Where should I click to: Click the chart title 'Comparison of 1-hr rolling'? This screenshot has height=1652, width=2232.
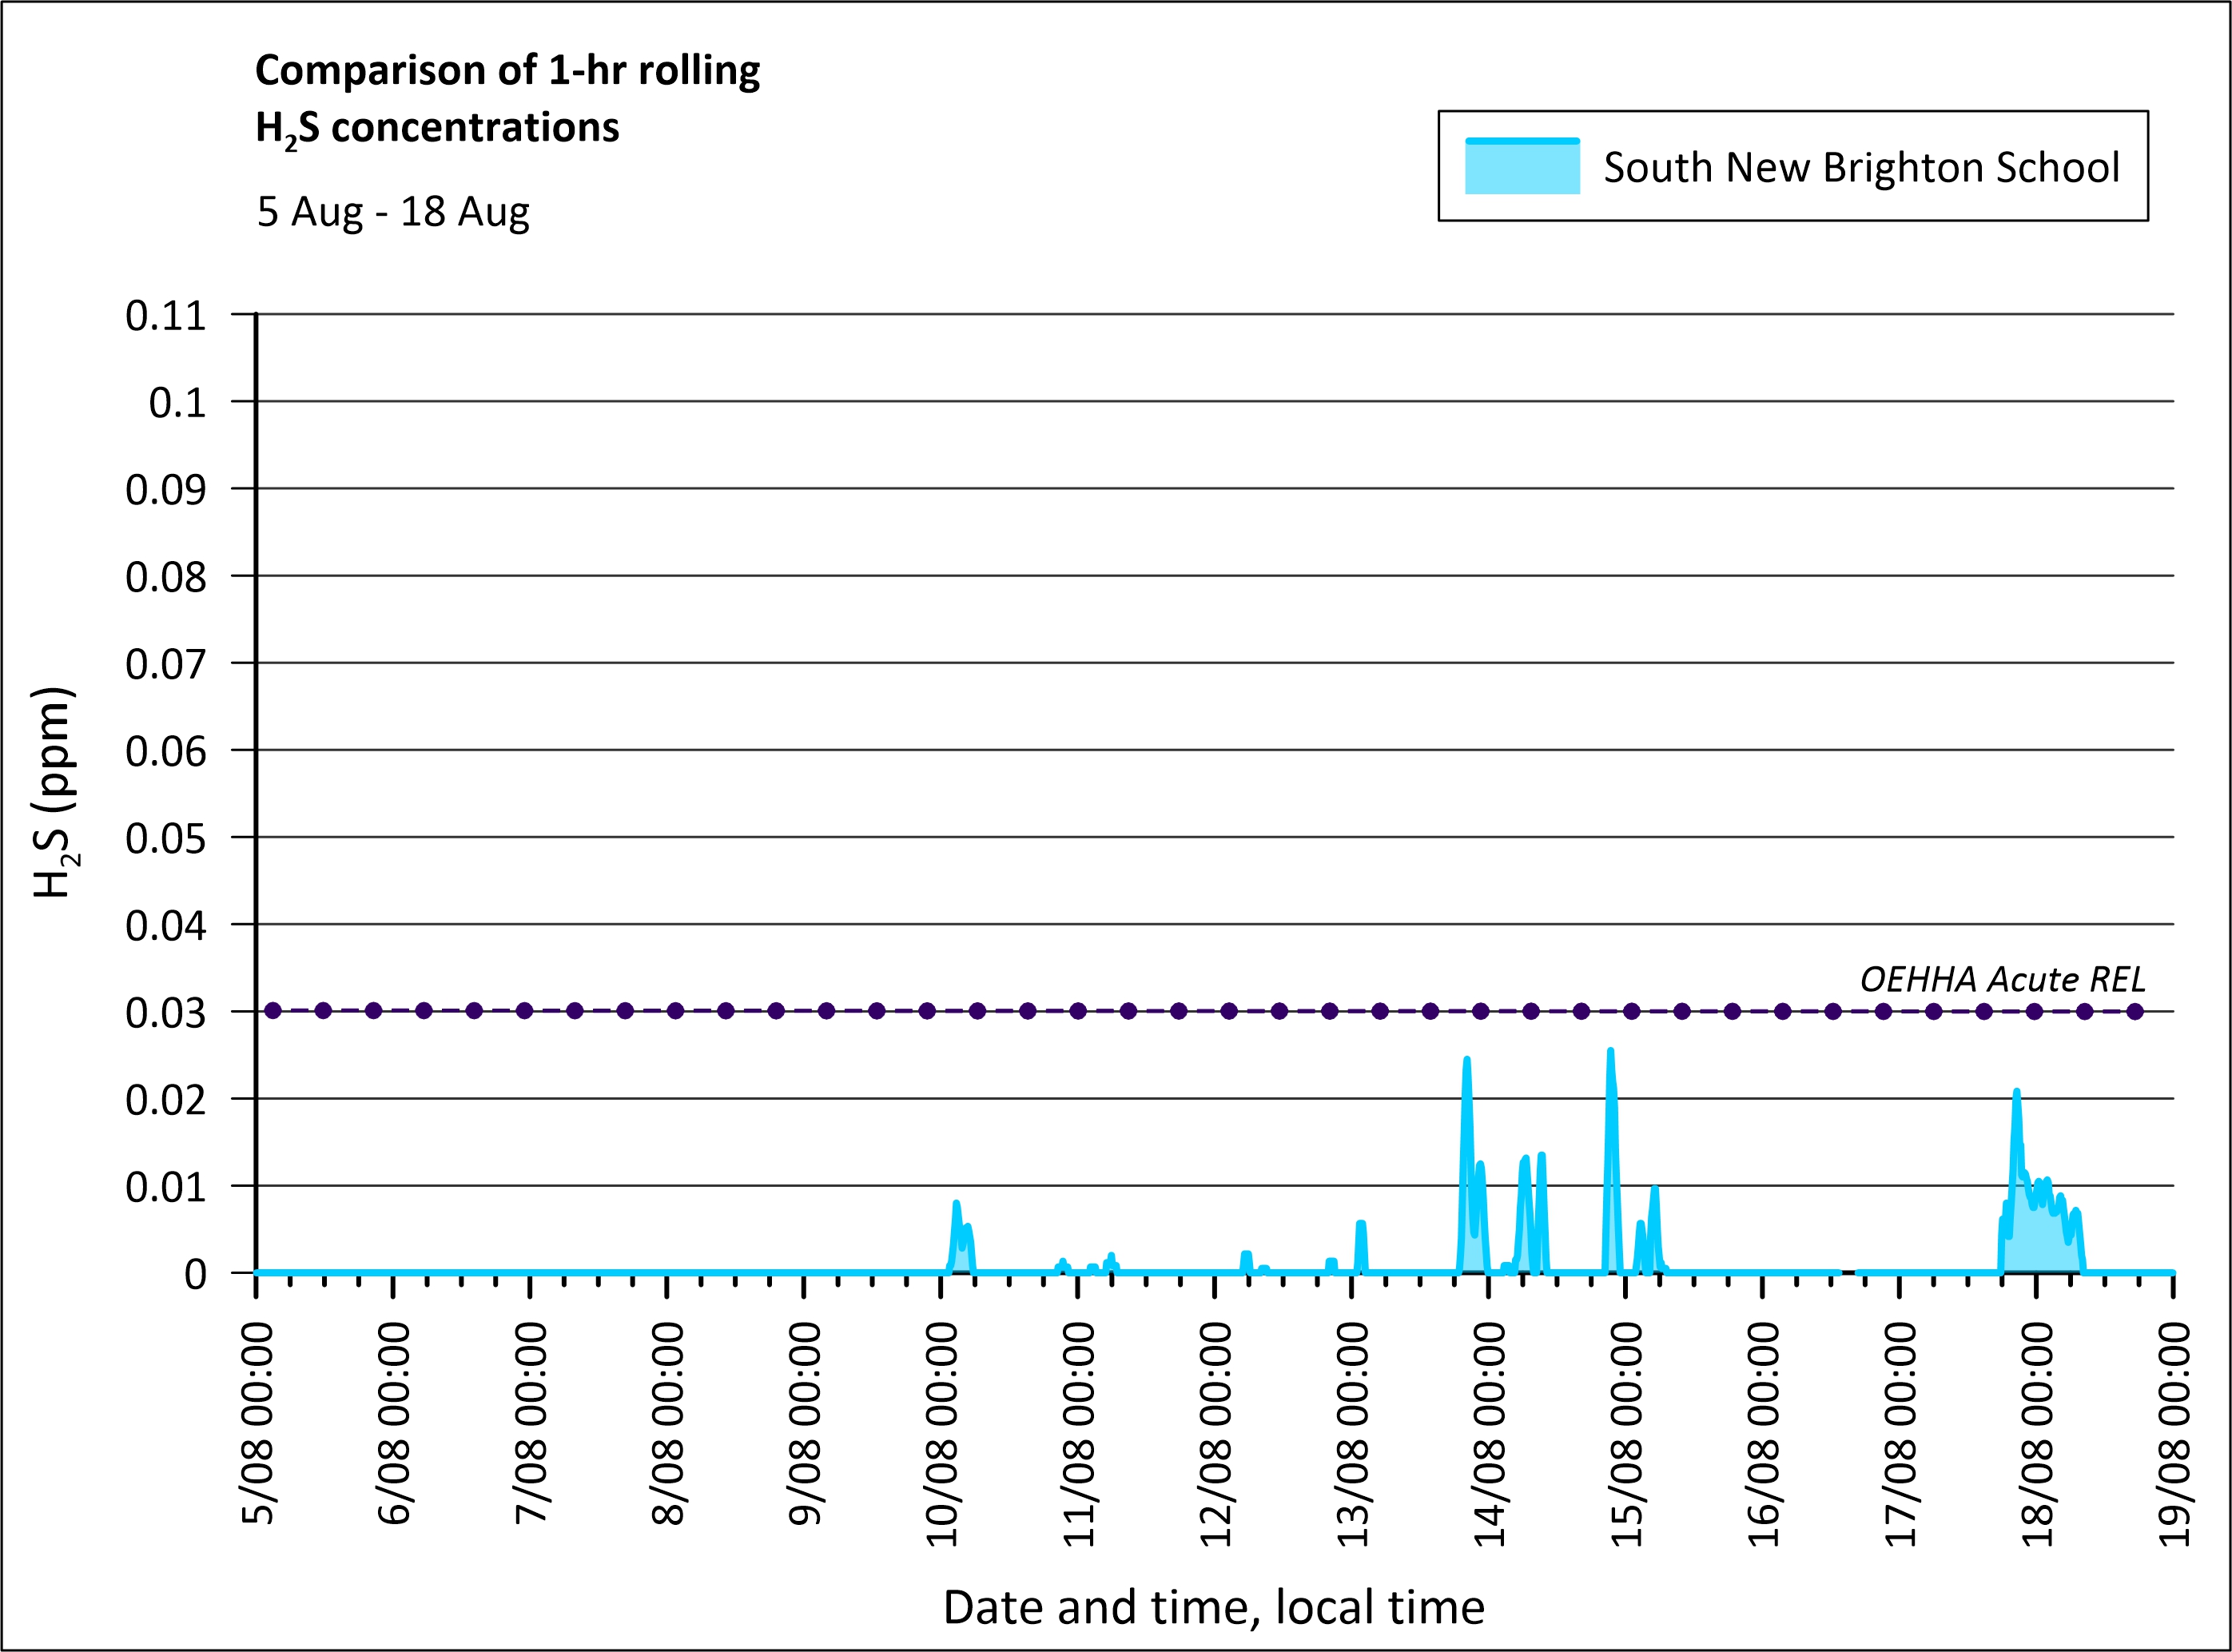507,70
